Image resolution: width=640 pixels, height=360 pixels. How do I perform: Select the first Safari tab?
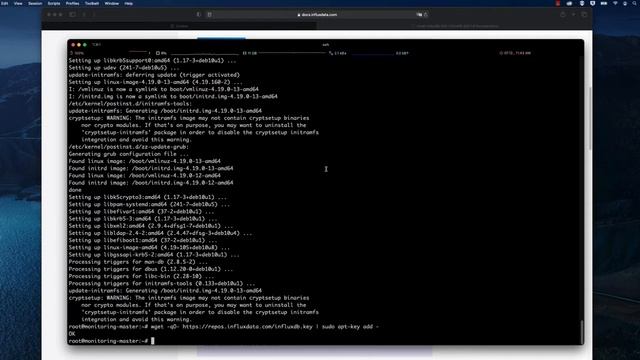[x=179, y=26]
